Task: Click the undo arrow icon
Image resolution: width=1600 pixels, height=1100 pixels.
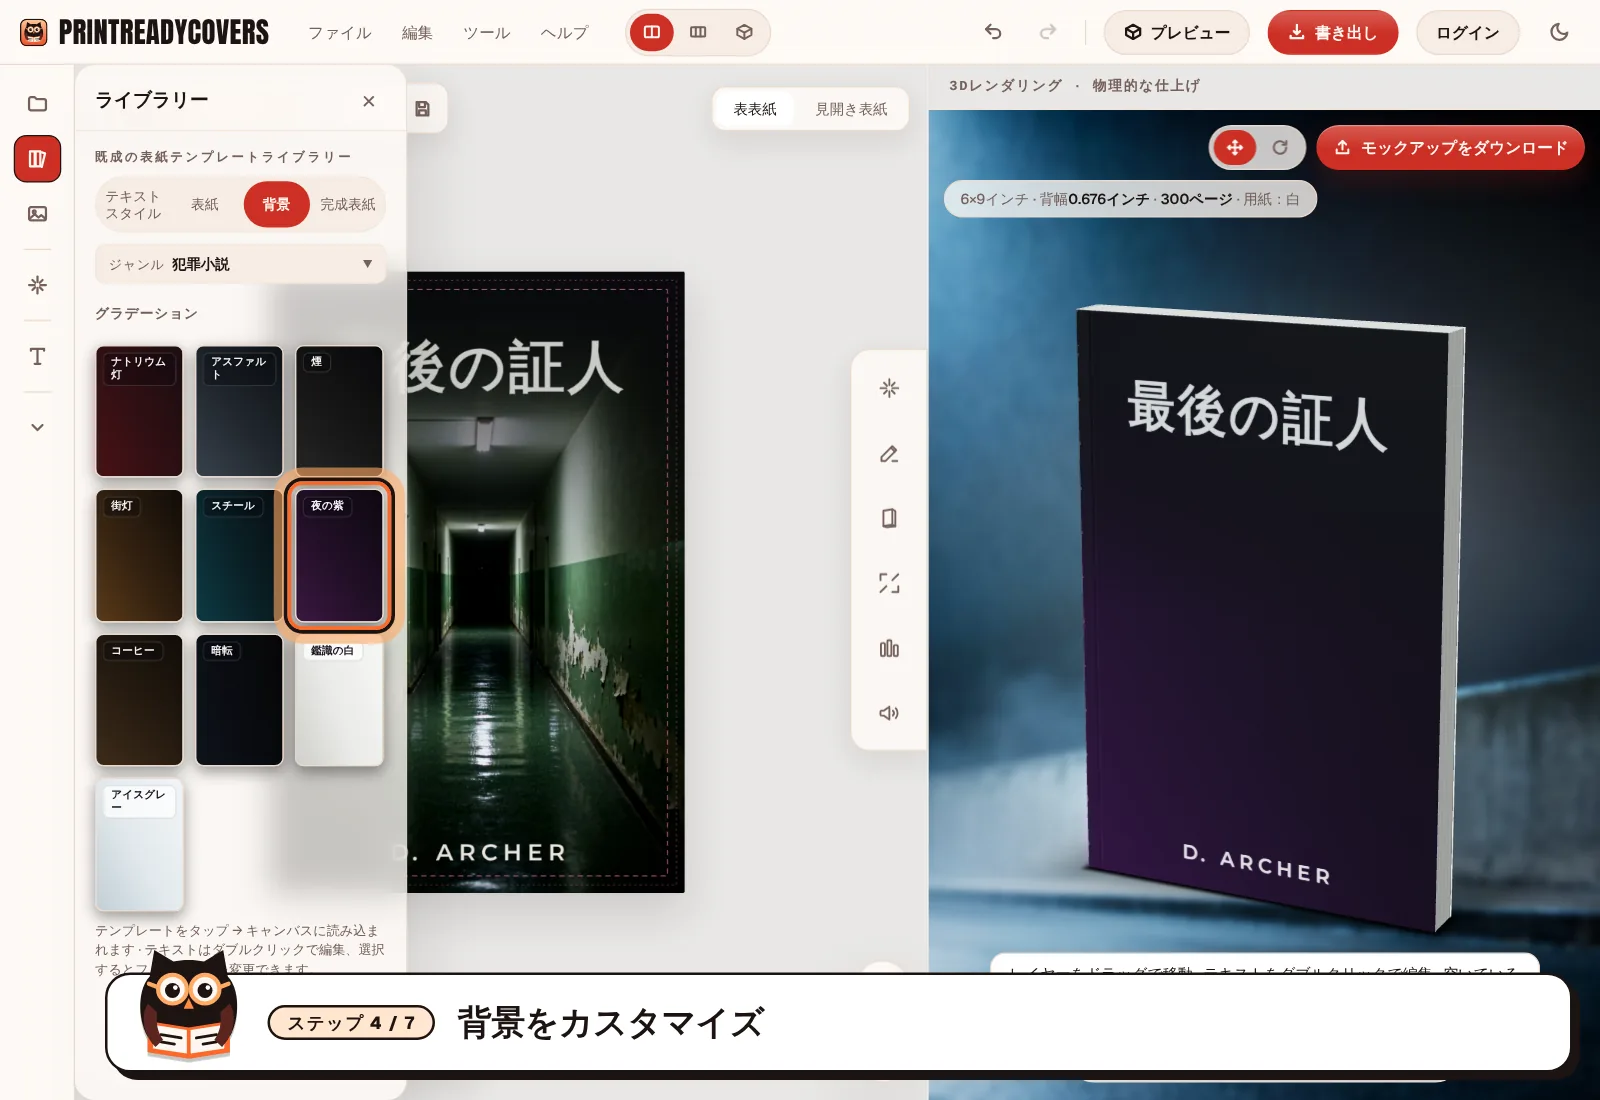Action: (993, 32)
